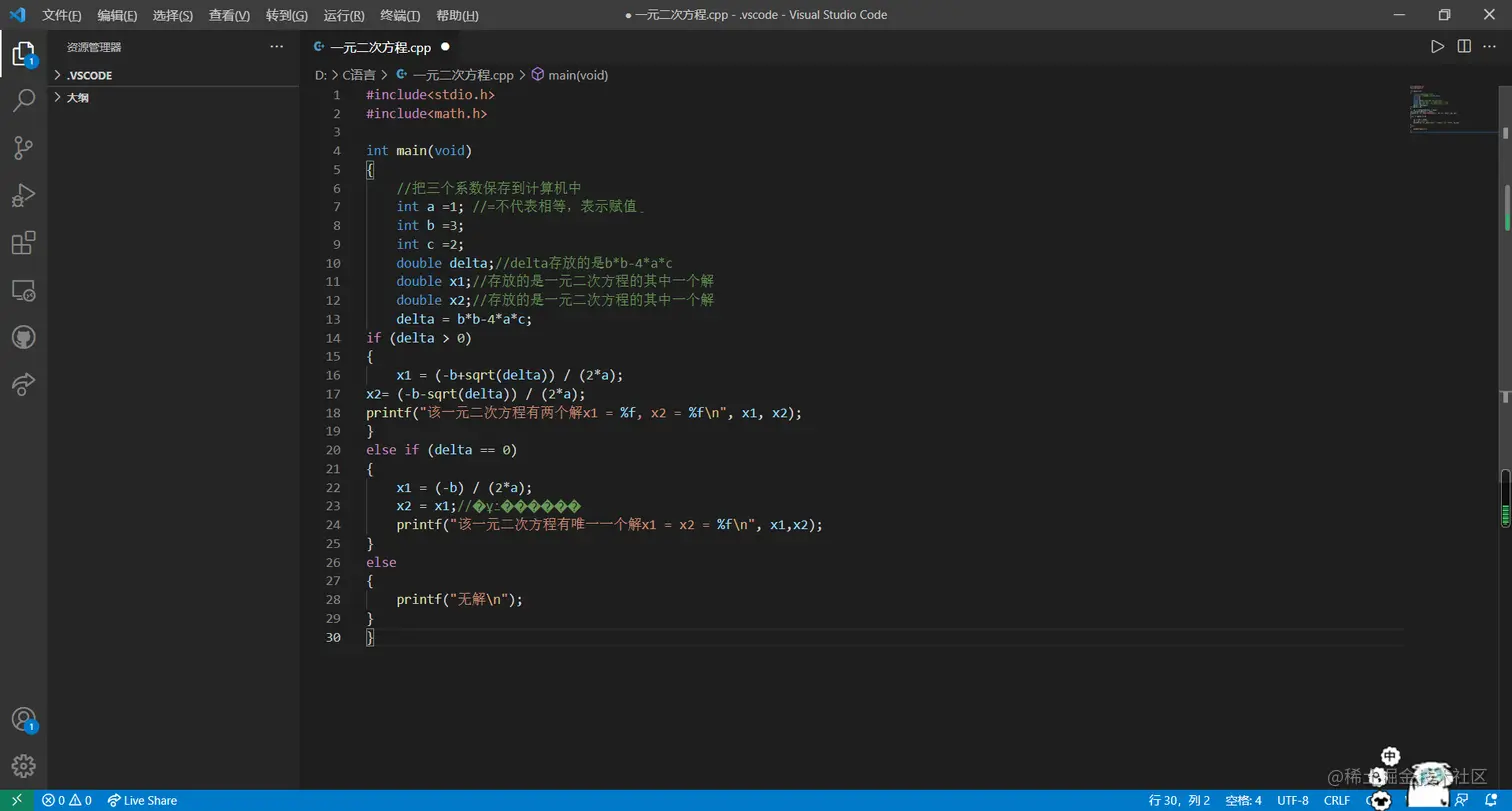Viewport: 1512px width, 811px height.
Task: Open Explorer panel views and more actions ellipsis
Action: [277, 47]
